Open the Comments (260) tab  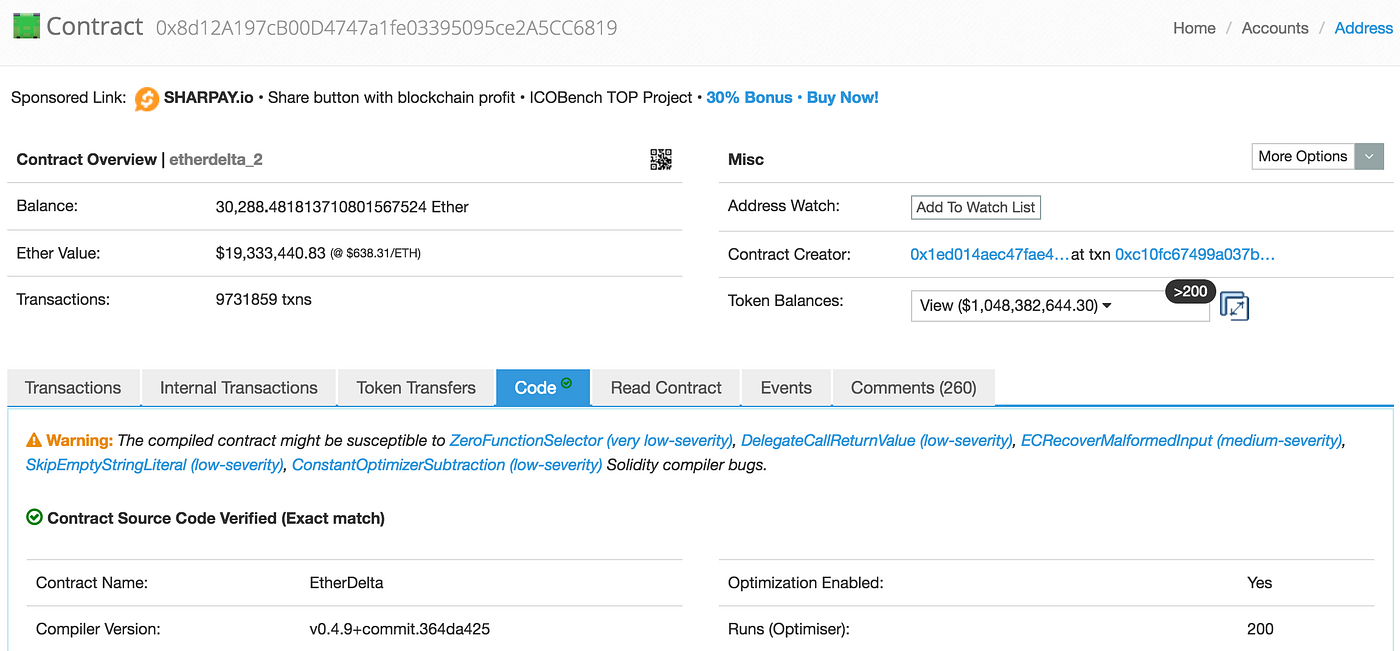(x=914, y=388)
